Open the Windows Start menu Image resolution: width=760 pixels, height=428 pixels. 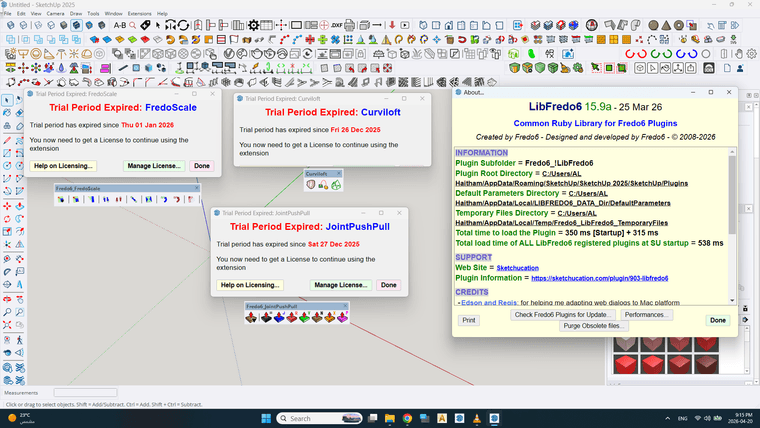[266, 418]
